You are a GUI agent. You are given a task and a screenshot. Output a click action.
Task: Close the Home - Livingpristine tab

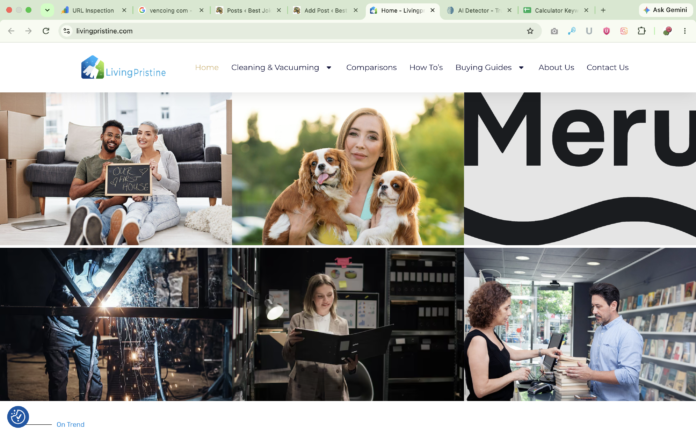(x=432, y=10)
